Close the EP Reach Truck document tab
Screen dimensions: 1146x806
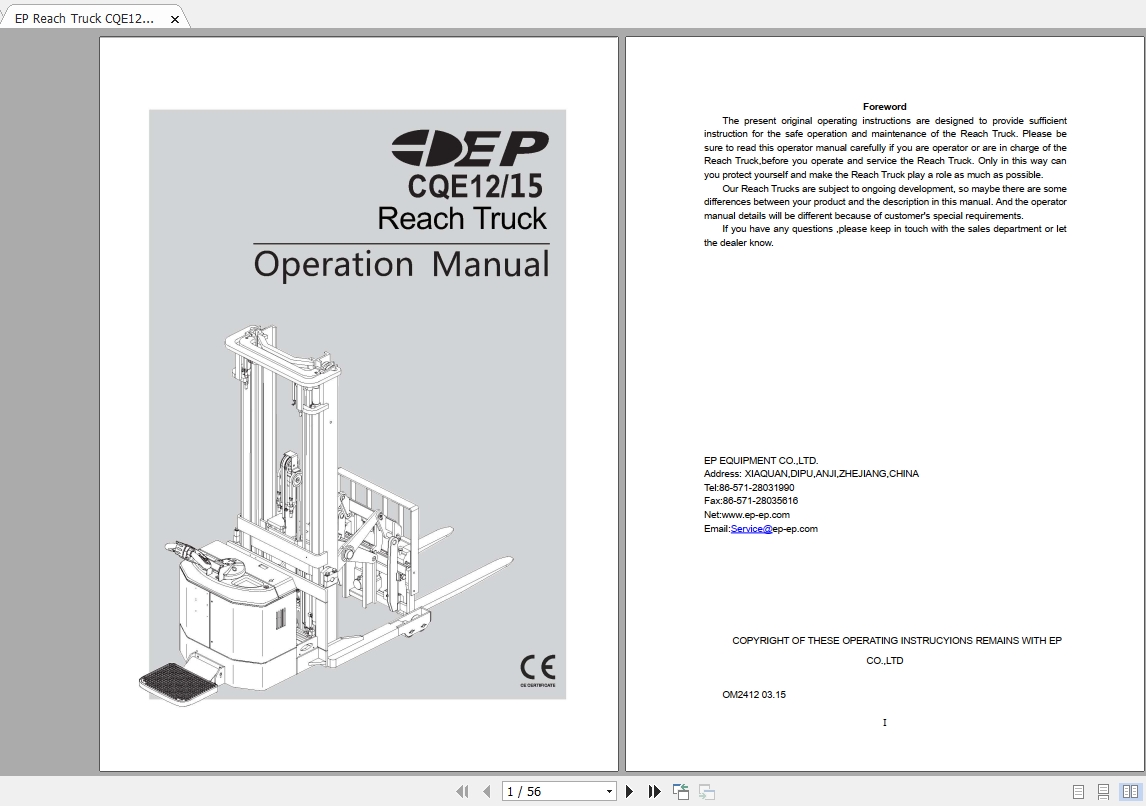tap(175, 20)
